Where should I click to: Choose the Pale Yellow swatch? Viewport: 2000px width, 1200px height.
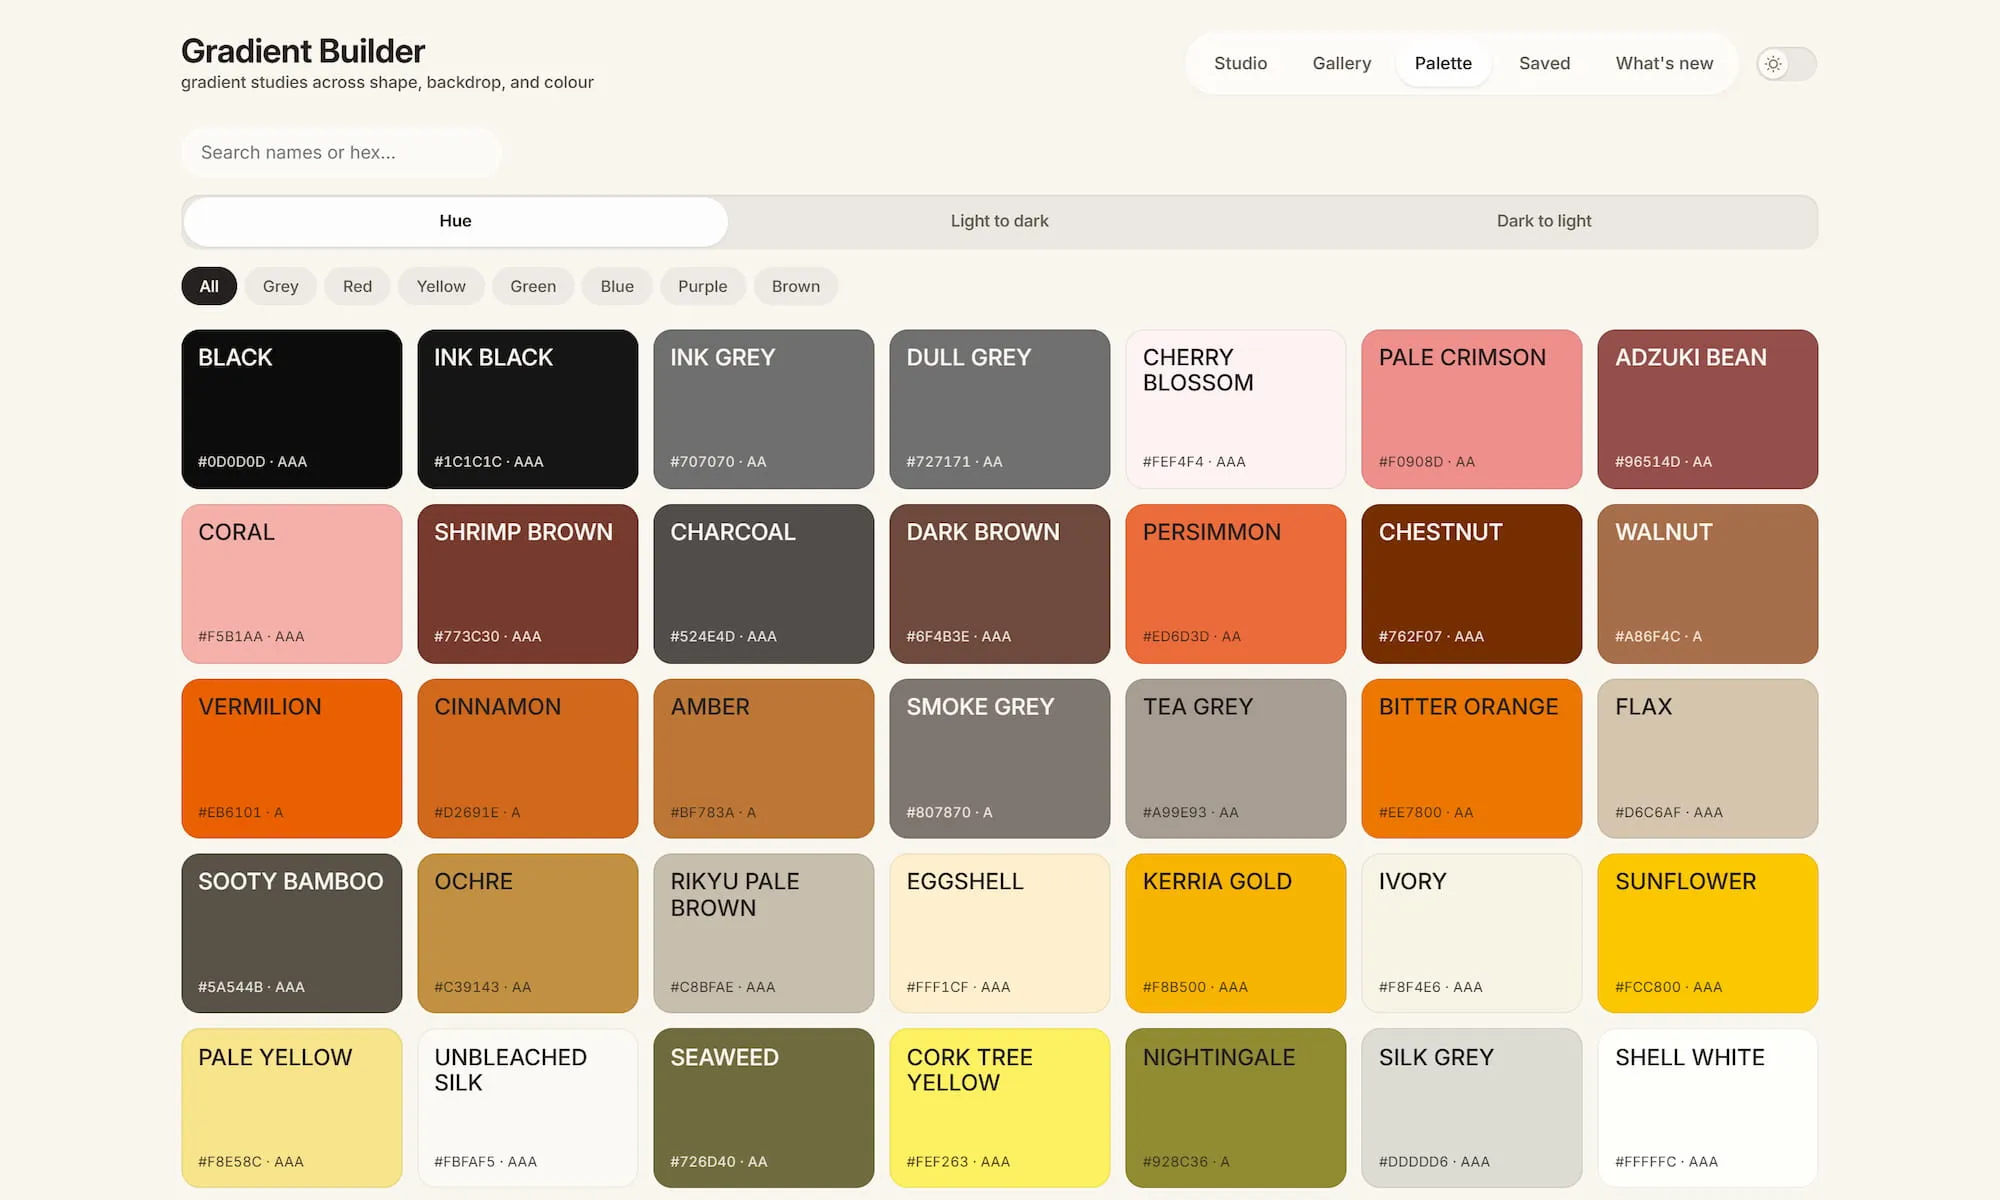pyautogui.click(x=292, y=1108)
